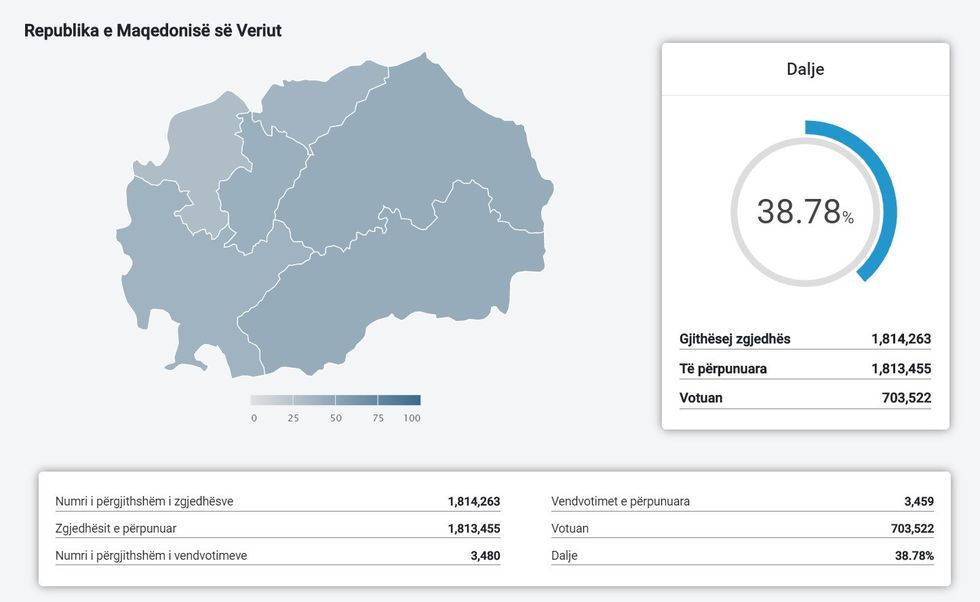Click the lightest-shaded northwestern map region
This screenshot has width=980, height=602.
pyautogui.click(x=205, y=160)
